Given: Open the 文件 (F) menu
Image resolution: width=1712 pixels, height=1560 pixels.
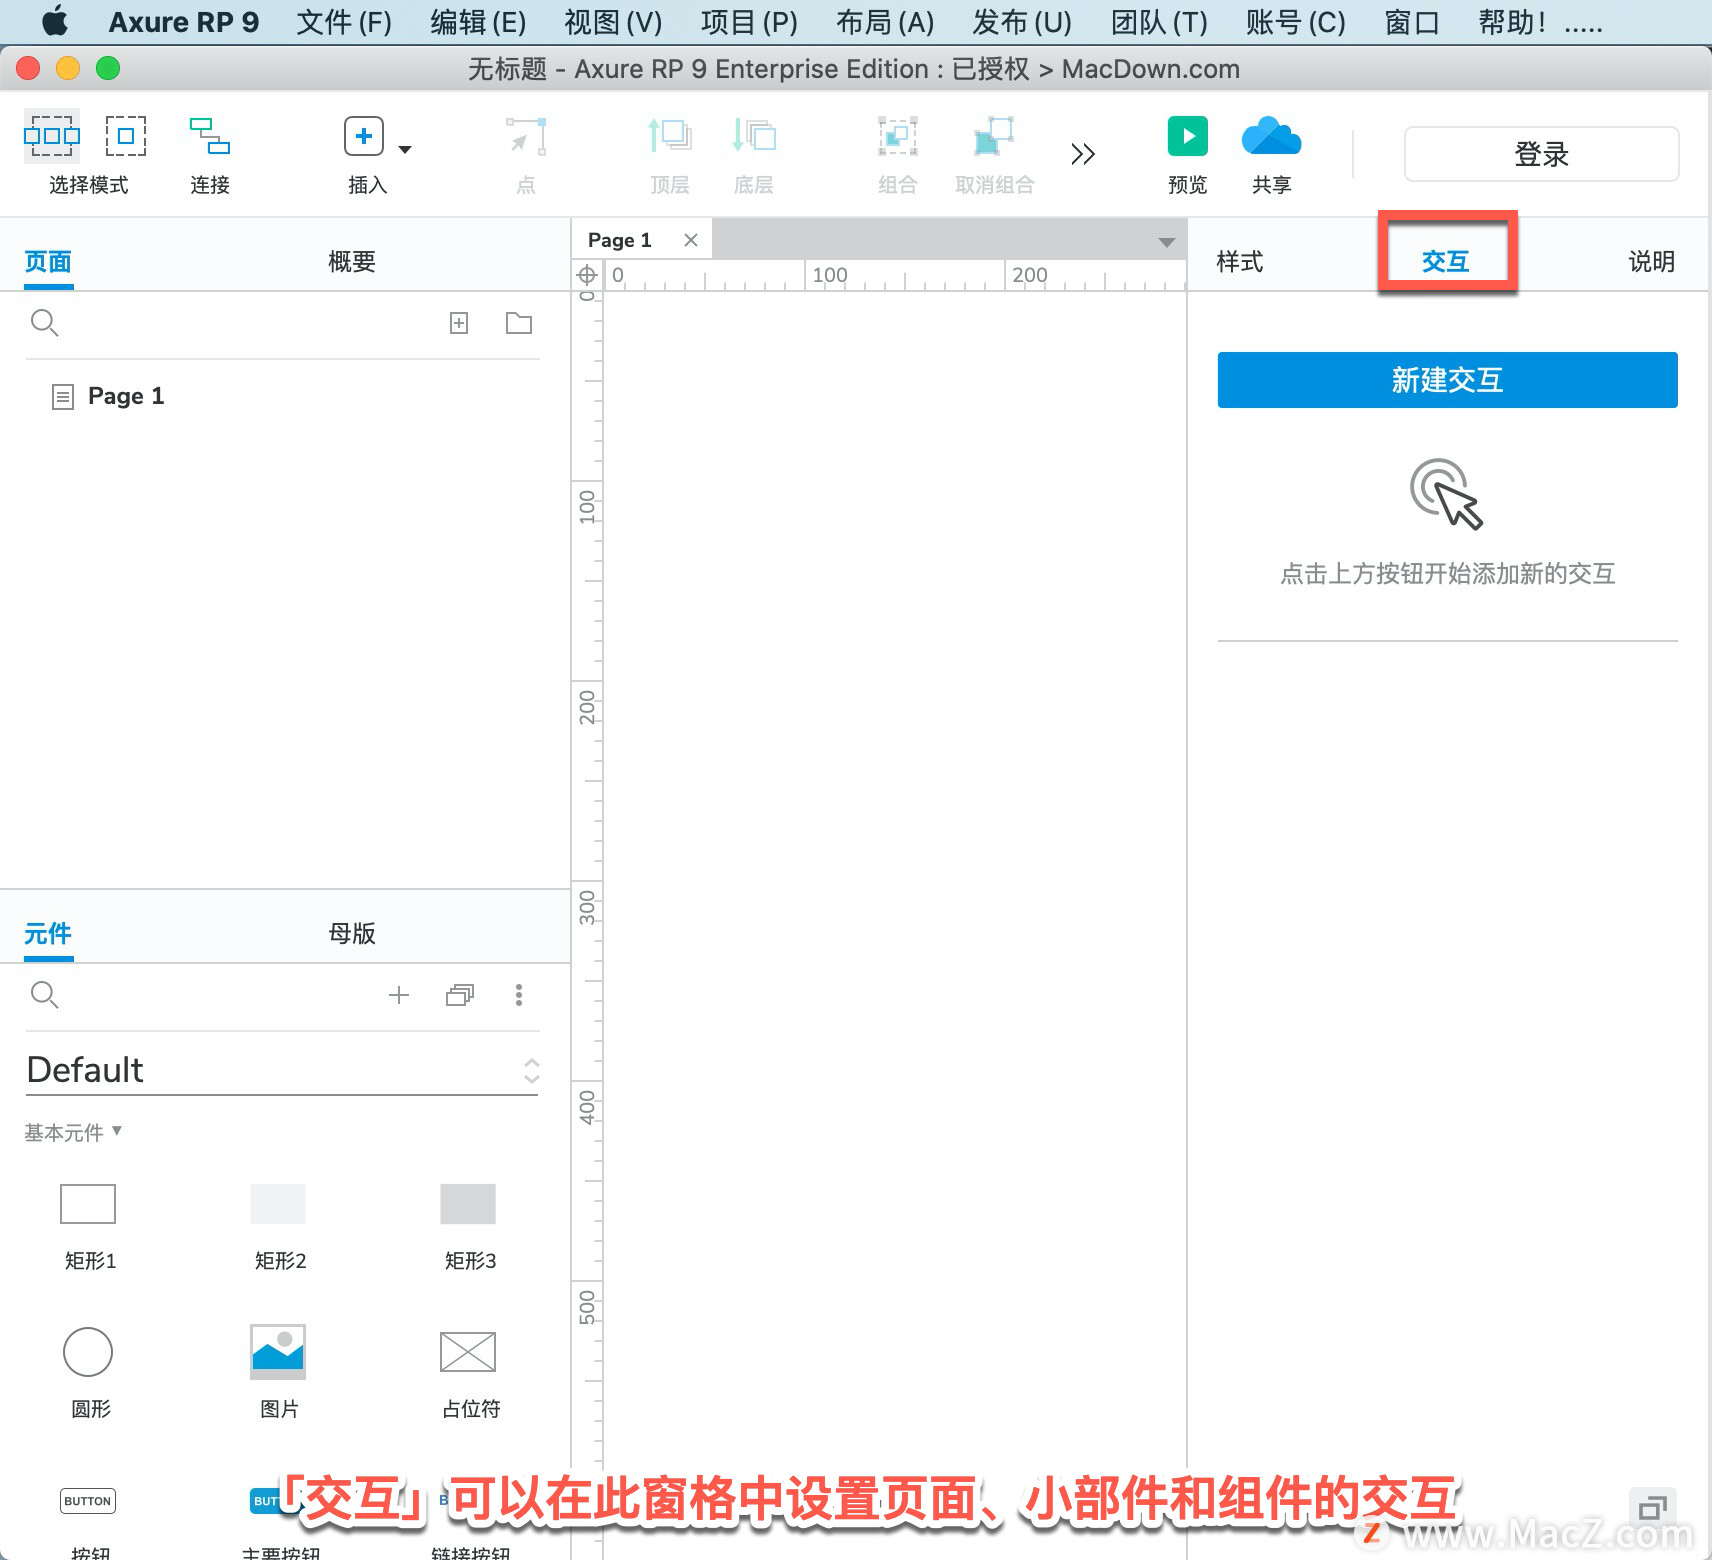Looking at the screenshot, I should (x=344, y=22).
